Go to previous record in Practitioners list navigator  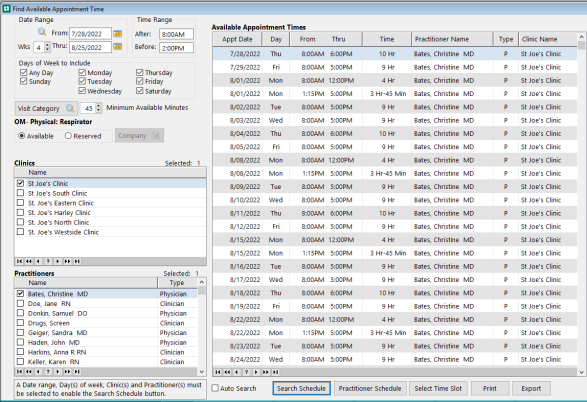pyautogui.click(x=38, y=372)
